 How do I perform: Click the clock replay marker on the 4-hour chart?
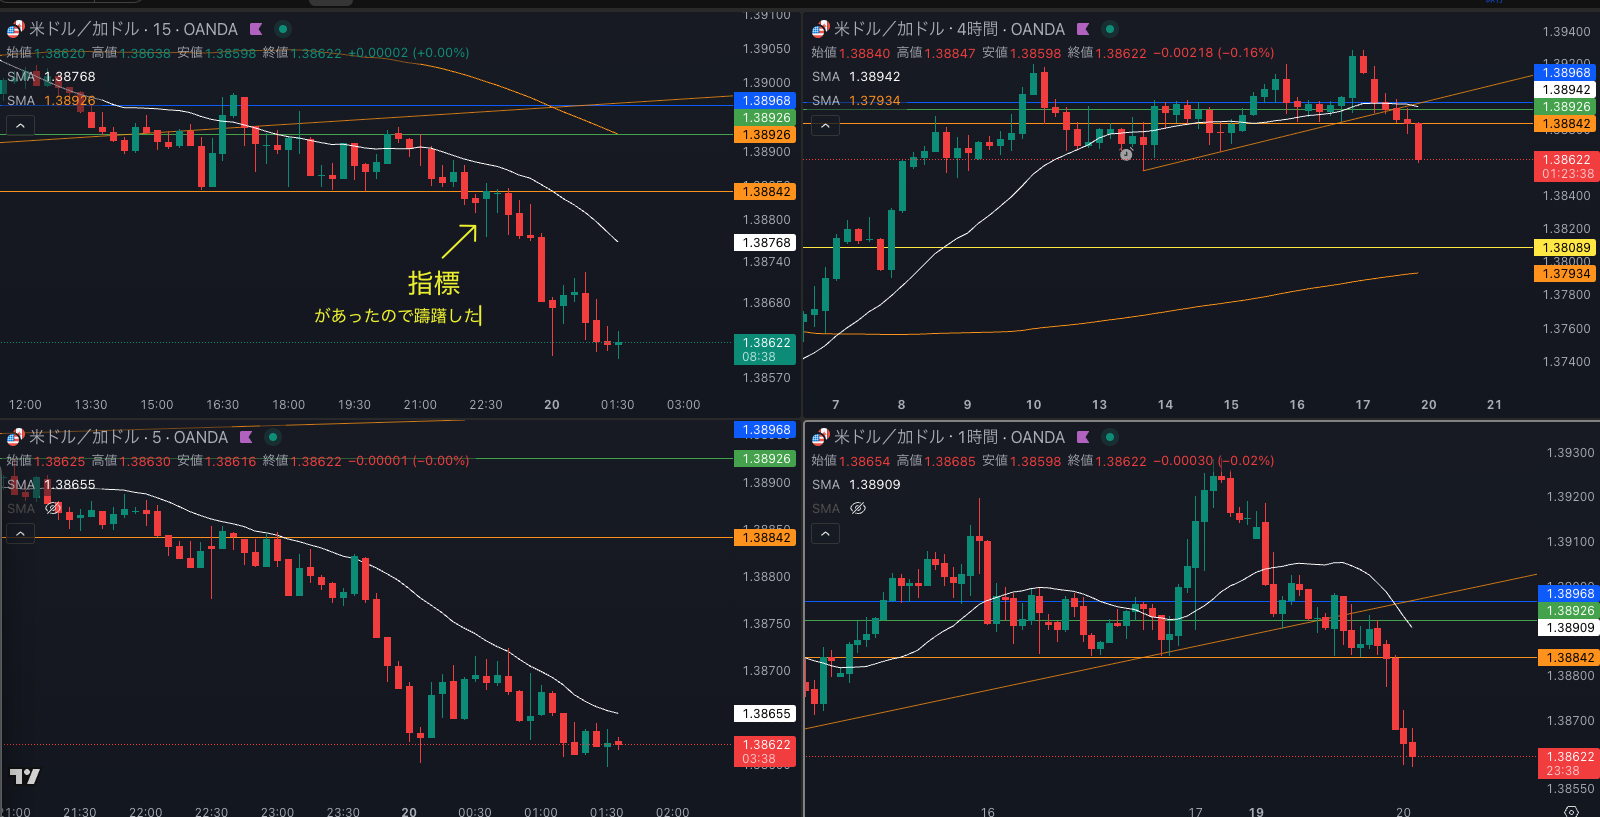pos(1126,155)
